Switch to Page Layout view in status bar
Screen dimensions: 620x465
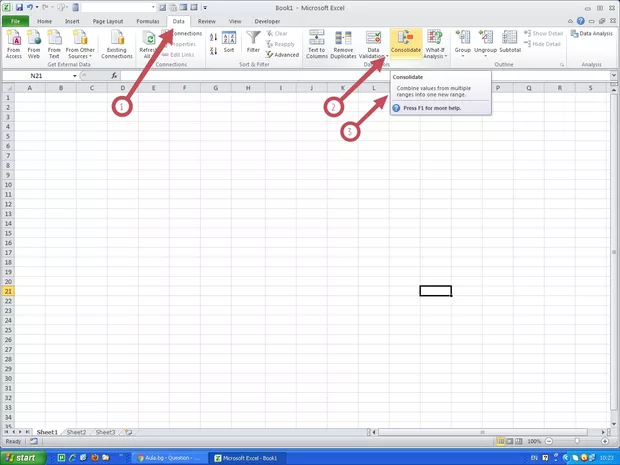pyautogui.click(x=510, y=441)
